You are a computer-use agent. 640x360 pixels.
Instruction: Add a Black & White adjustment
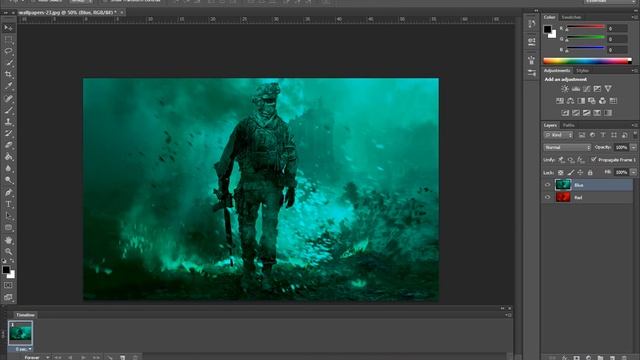pos(581,101)
